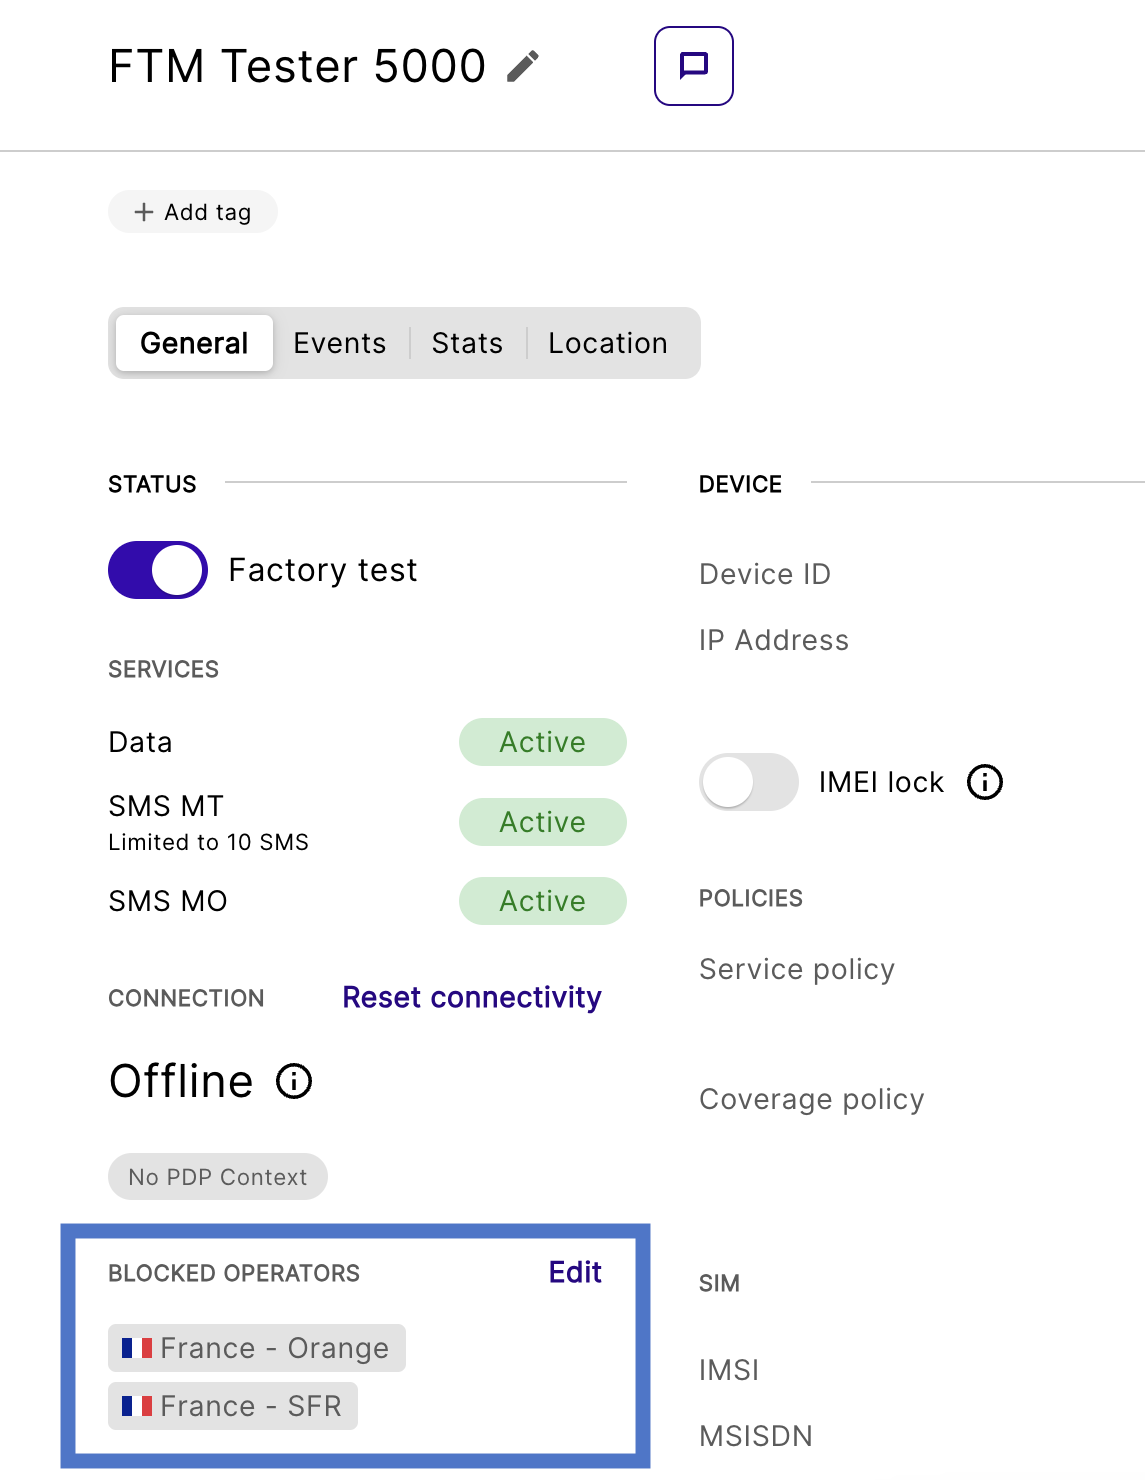This screenshot has width=1145, height=1480.
Task: Edit the blocked operators list
Action: (575, 1272)
